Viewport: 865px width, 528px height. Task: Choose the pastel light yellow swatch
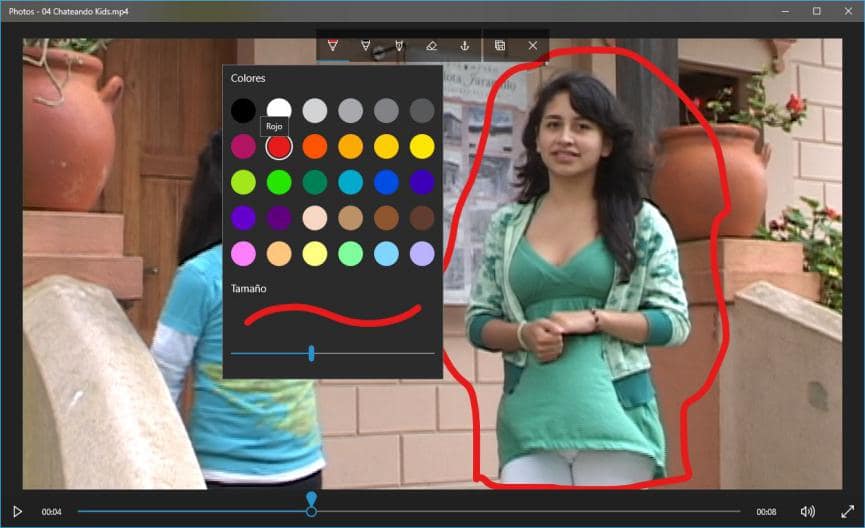[x=315, y=254]
